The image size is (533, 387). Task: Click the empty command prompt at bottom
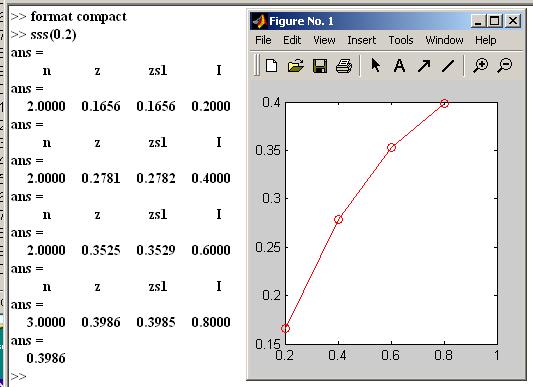[18, 376]
